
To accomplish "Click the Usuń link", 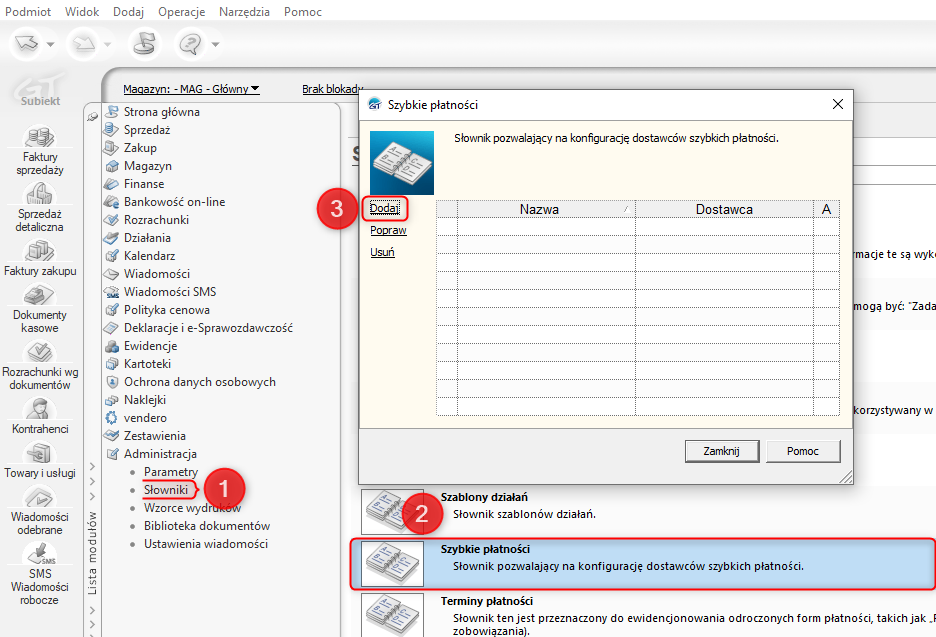I will (x=382, y=252).
